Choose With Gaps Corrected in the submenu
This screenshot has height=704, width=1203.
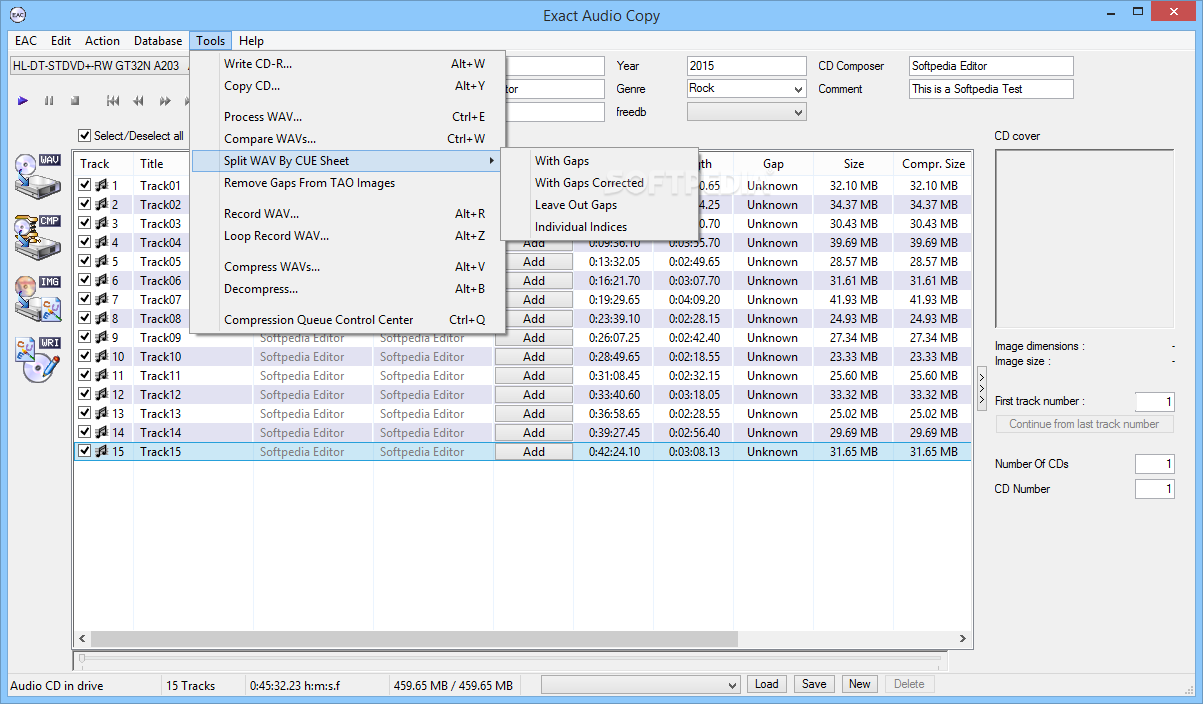click(x=598, y=183)
